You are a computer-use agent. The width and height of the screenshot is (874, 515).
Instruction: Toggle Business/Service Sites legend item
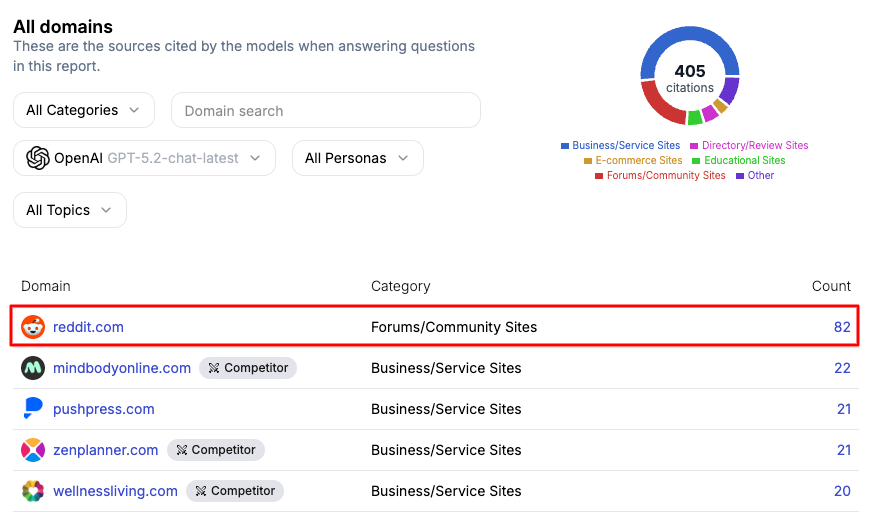pos(620,145)
